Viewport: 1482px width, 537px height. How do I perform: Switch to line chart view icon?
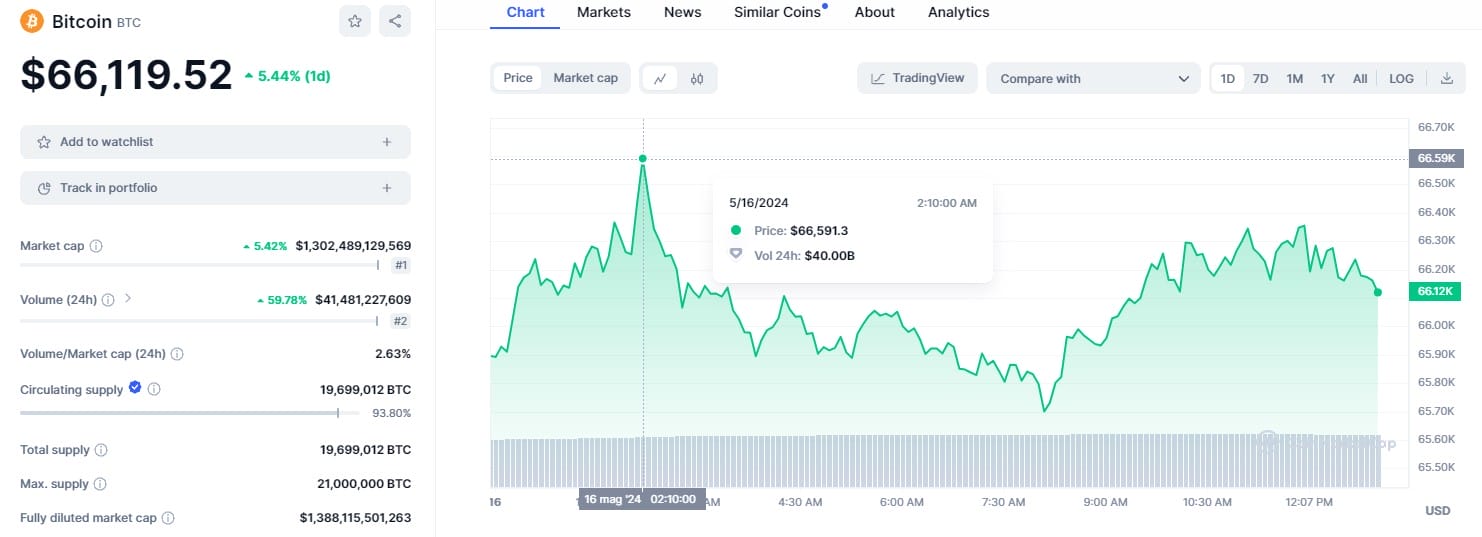pos(660,78)
